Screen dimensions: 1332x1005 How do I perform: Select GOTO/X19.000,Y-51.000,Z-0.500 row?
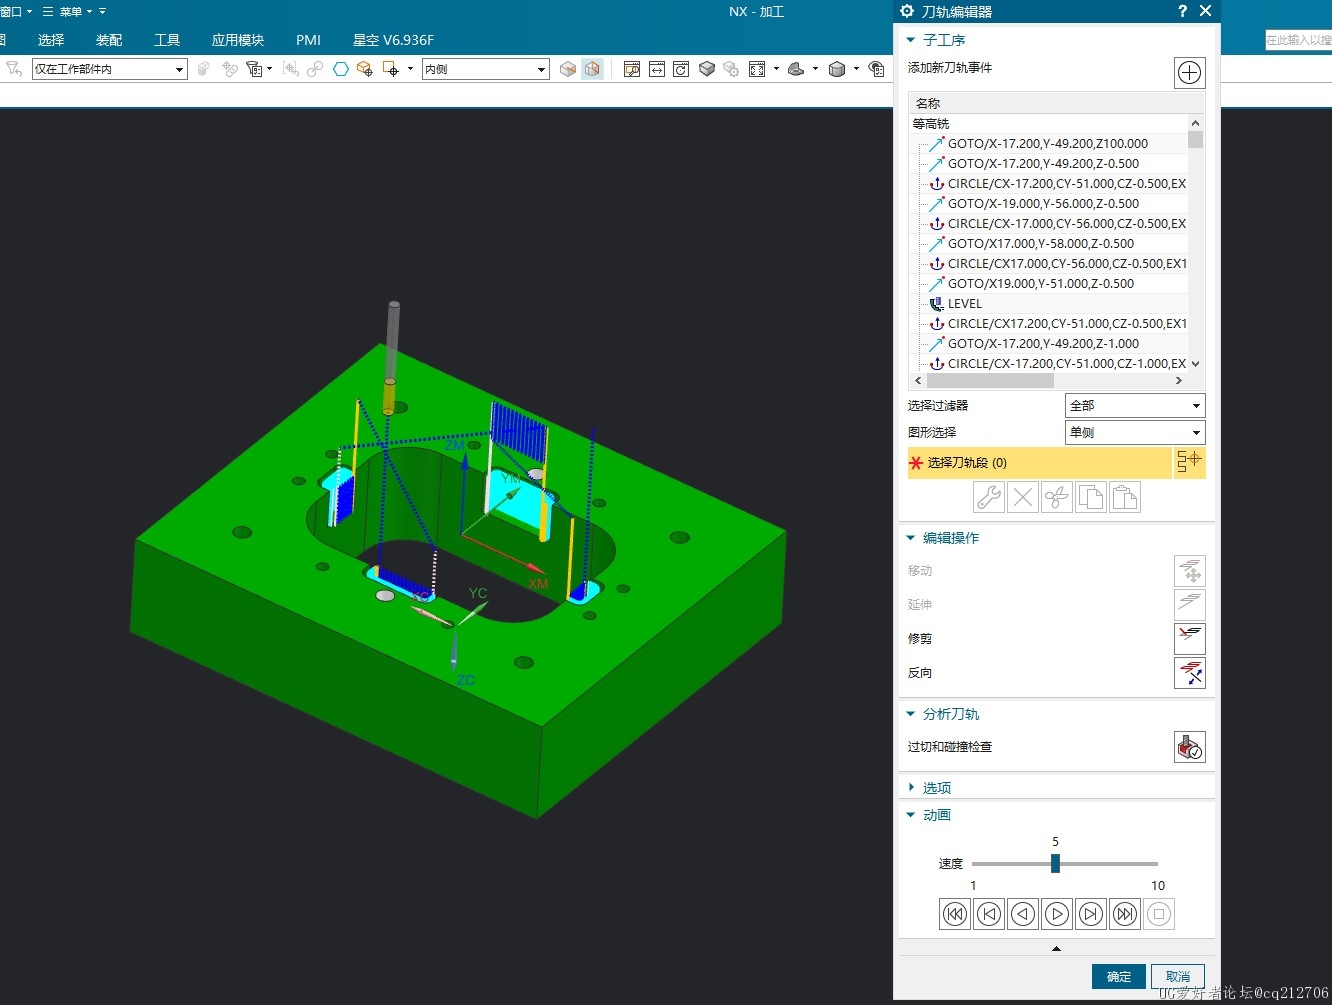[1048, 284]
